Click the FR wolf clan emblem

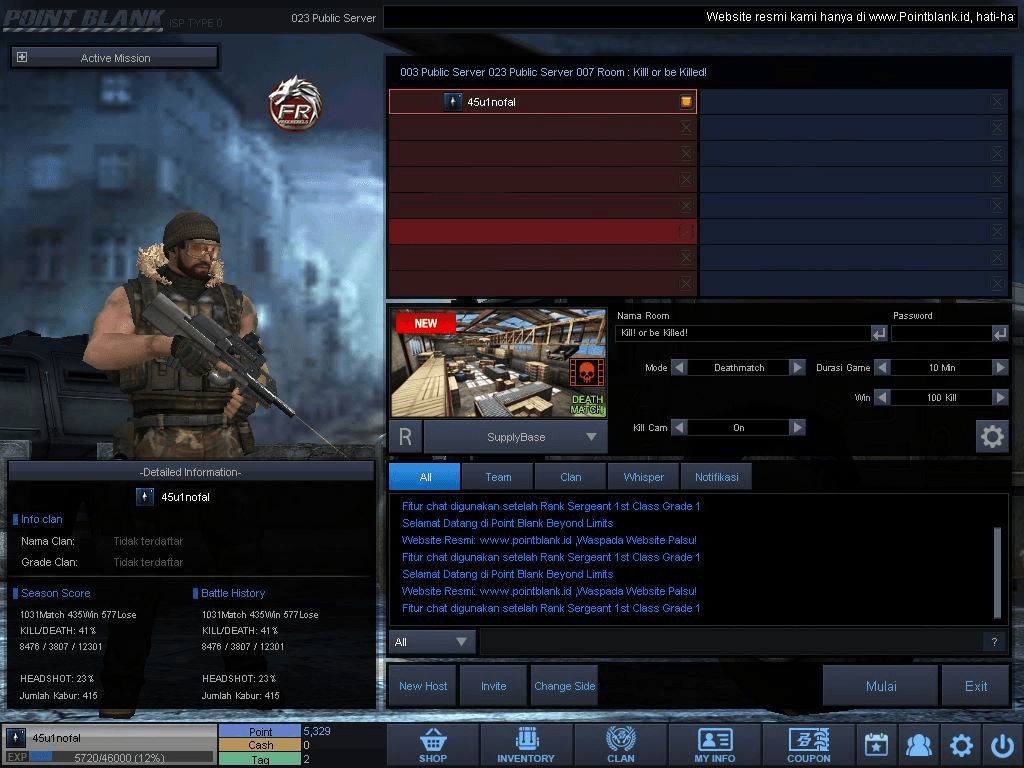pyautogui.click(x=295, y=104)
